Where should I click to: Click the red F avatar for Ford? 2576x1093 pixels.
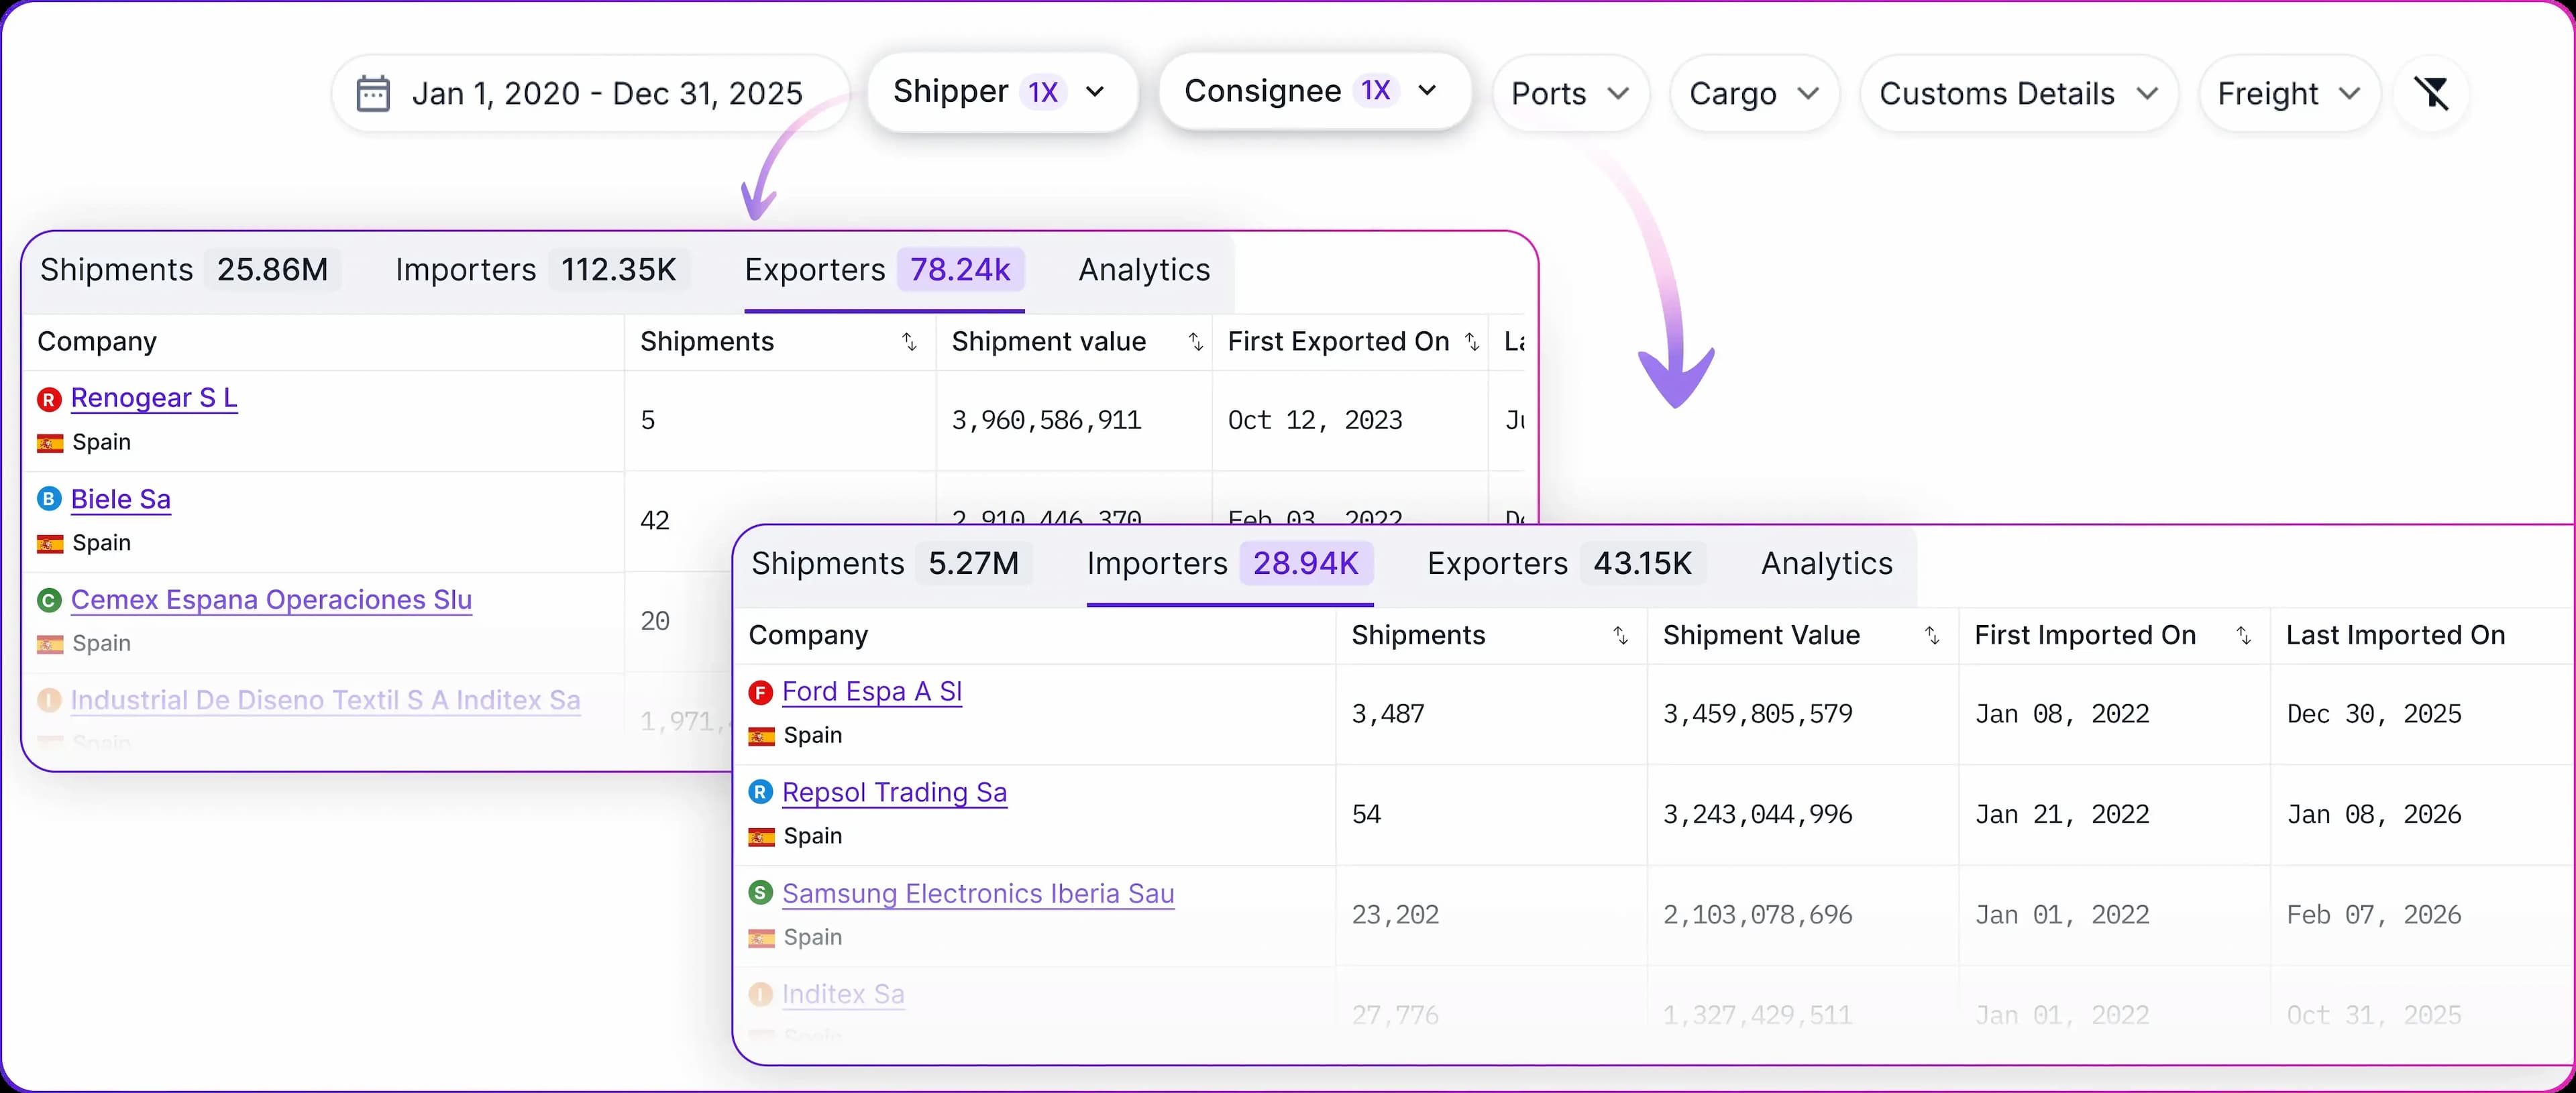point(761,692)
